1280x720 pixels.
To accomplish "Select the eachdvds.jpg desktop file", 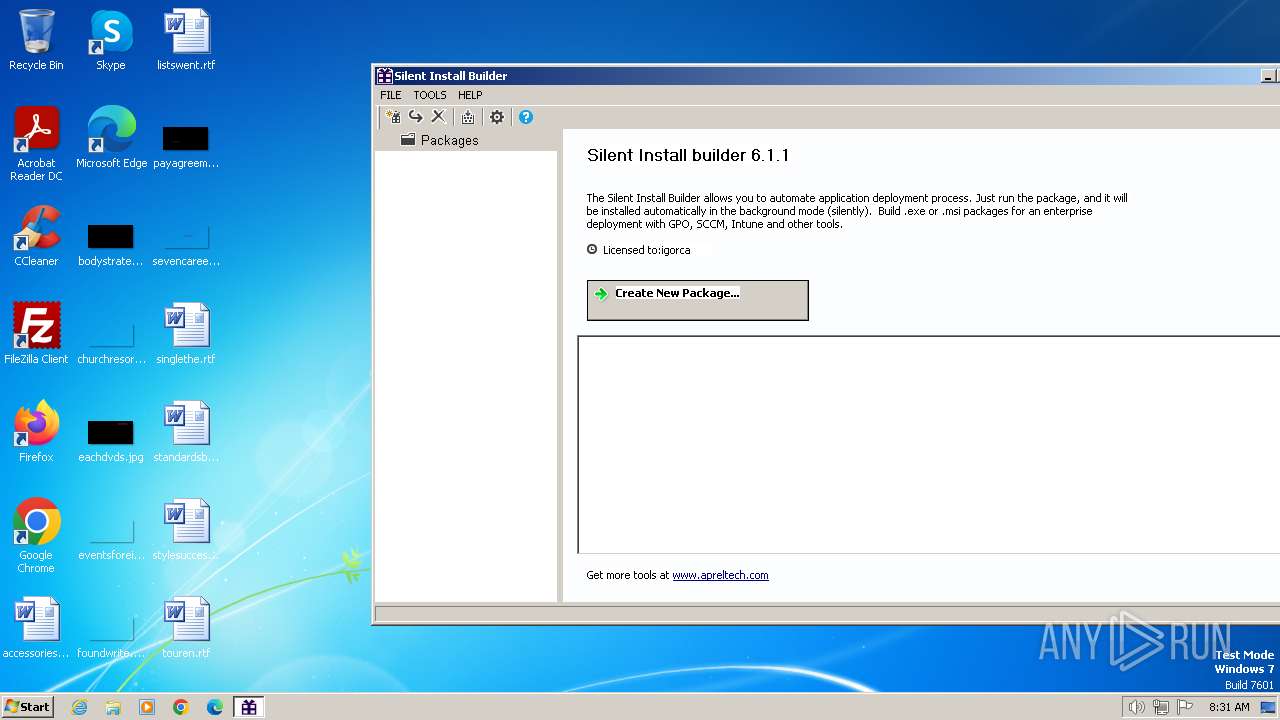I will coord(111,440).
